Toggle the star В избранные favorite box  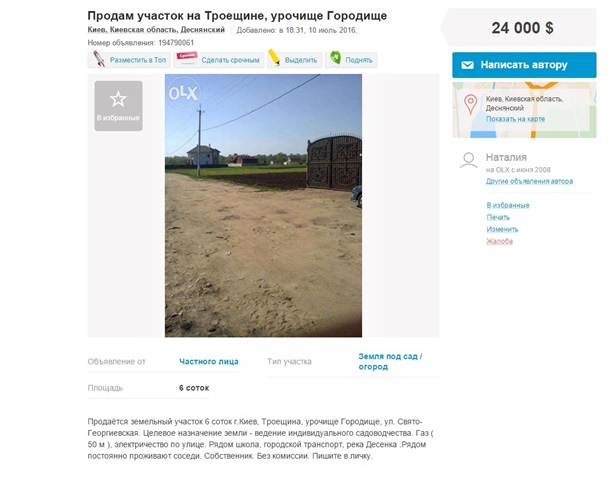pyautogui.click(x=118, y=106)
